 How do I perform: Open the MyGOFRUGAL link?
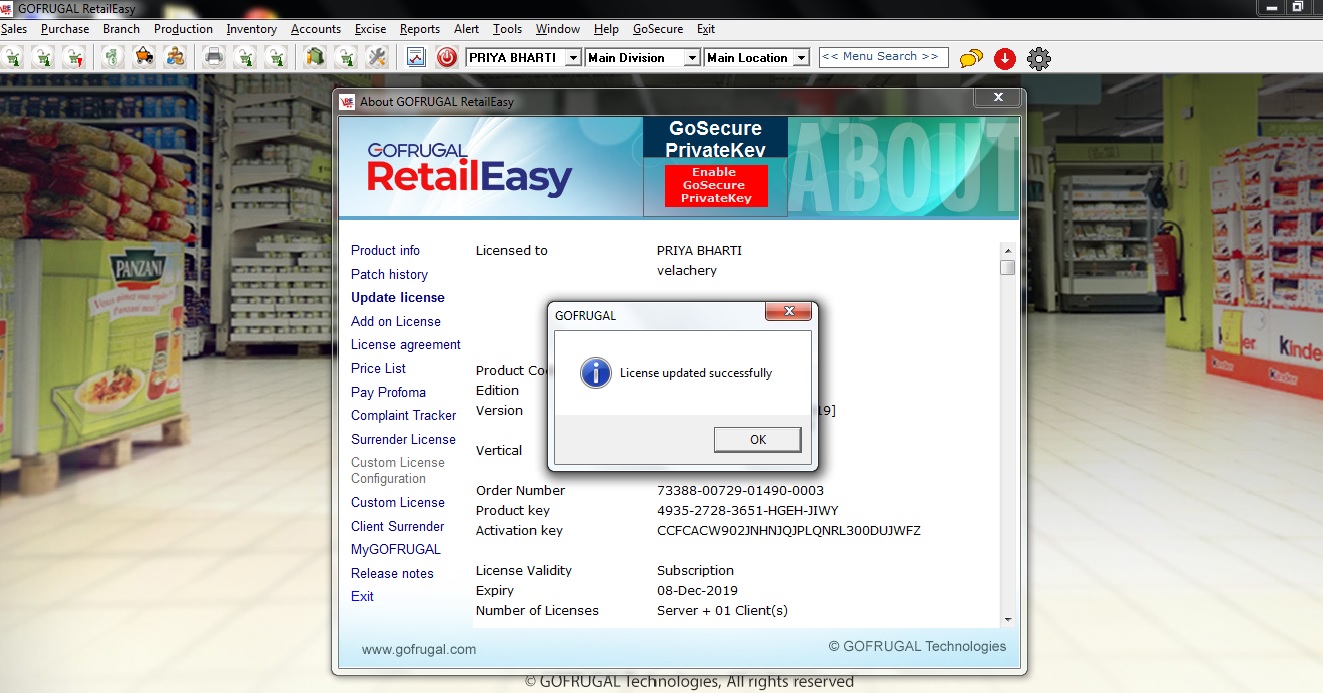[396, 549]
